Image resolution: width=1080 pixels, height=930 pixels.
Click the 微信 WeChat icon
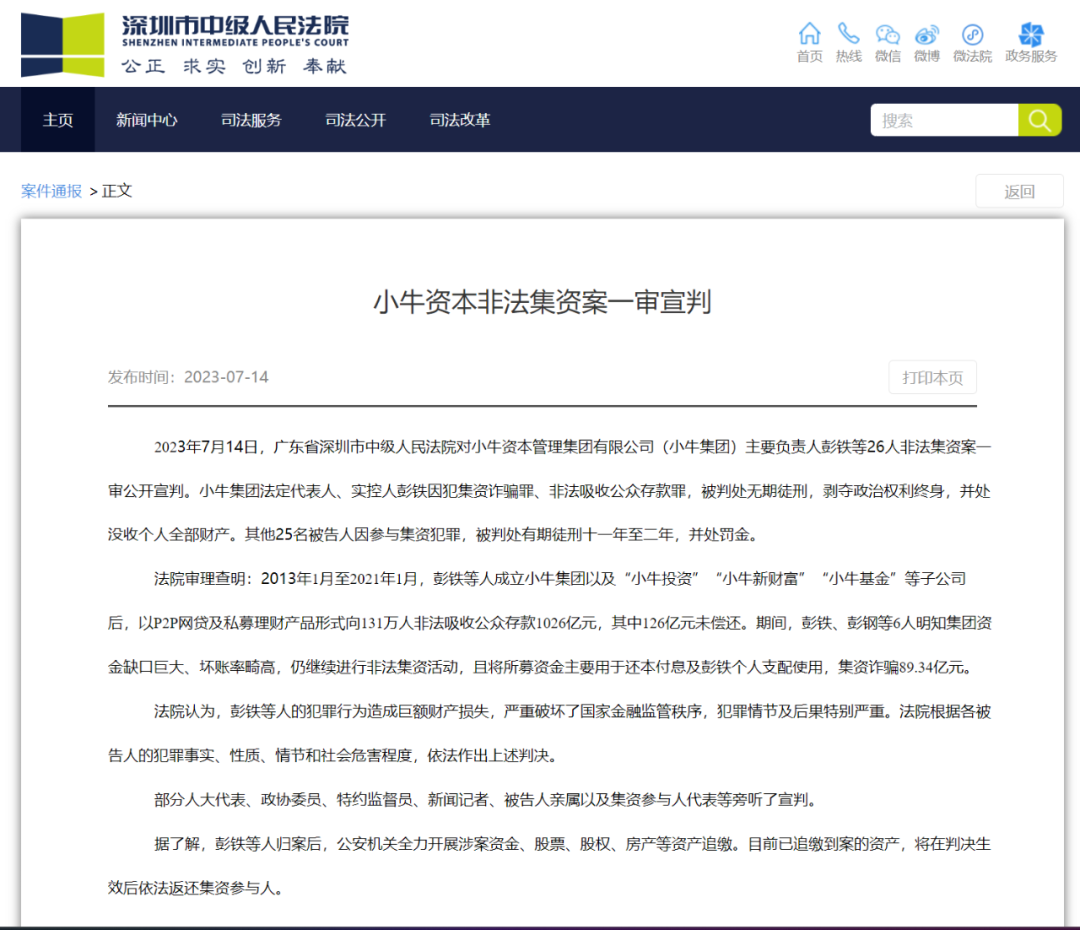887,35
